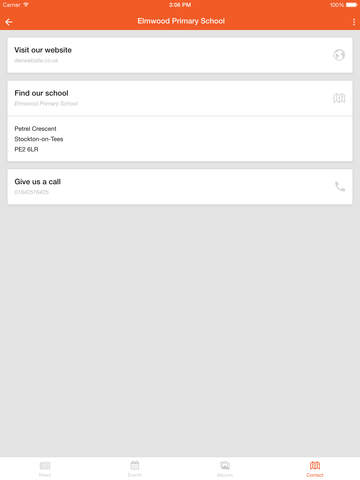360x480 pixels.
Task: Open the Events calendar tab
Action: (135, 469)
